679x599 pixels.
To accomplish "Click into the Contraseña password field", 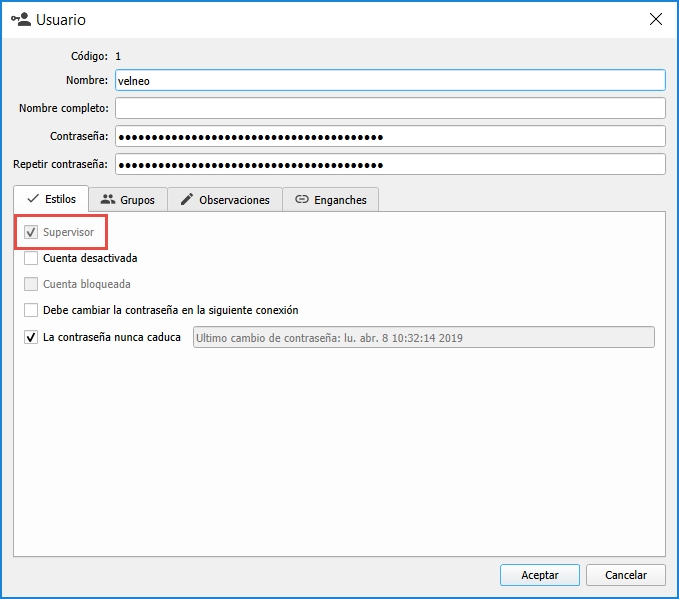I will (390, 136).
